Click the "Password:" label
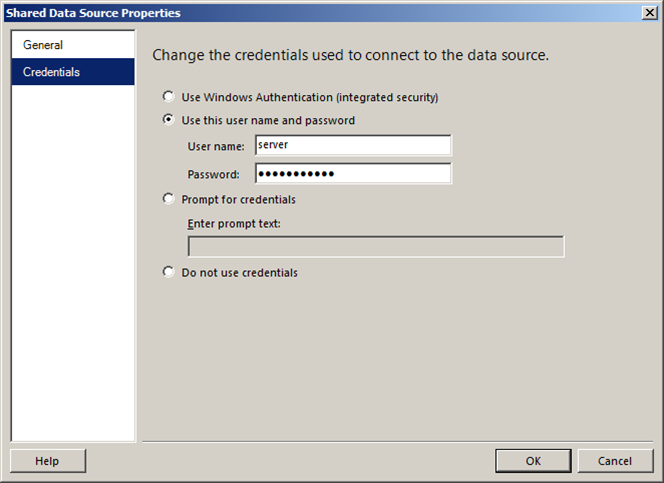Image resolution: width=664 pixels, height=483 pixels. [214, 175]
